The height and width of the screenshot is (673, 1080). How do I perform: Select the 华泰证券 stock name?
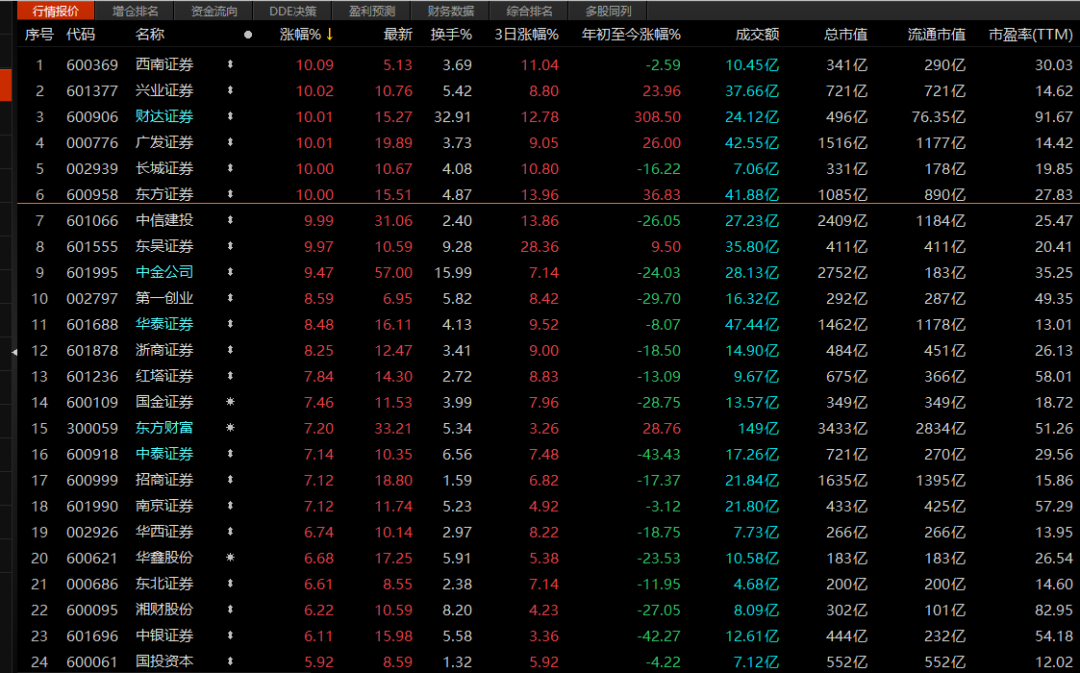[x=165, y=324]
